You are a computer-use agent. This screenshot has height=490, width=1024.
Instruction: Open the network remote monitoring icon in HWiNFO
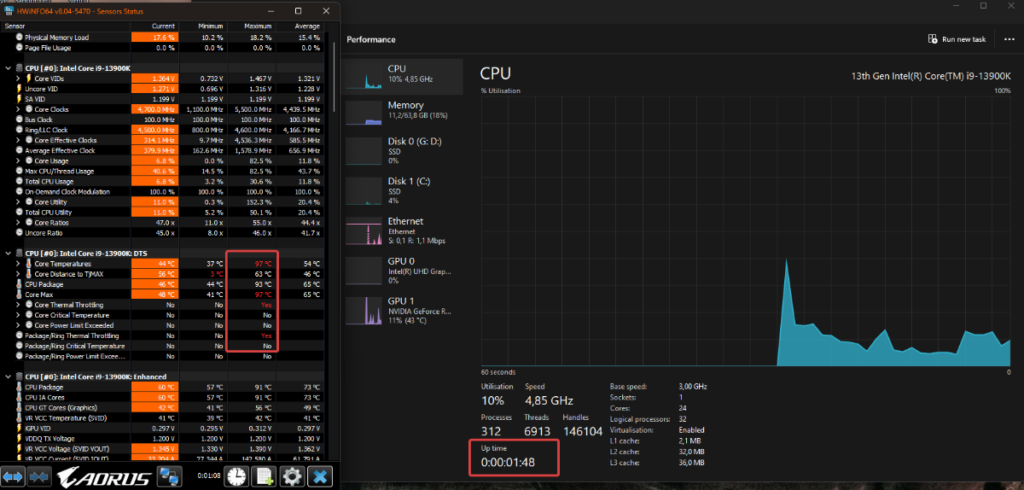[171, 477]
